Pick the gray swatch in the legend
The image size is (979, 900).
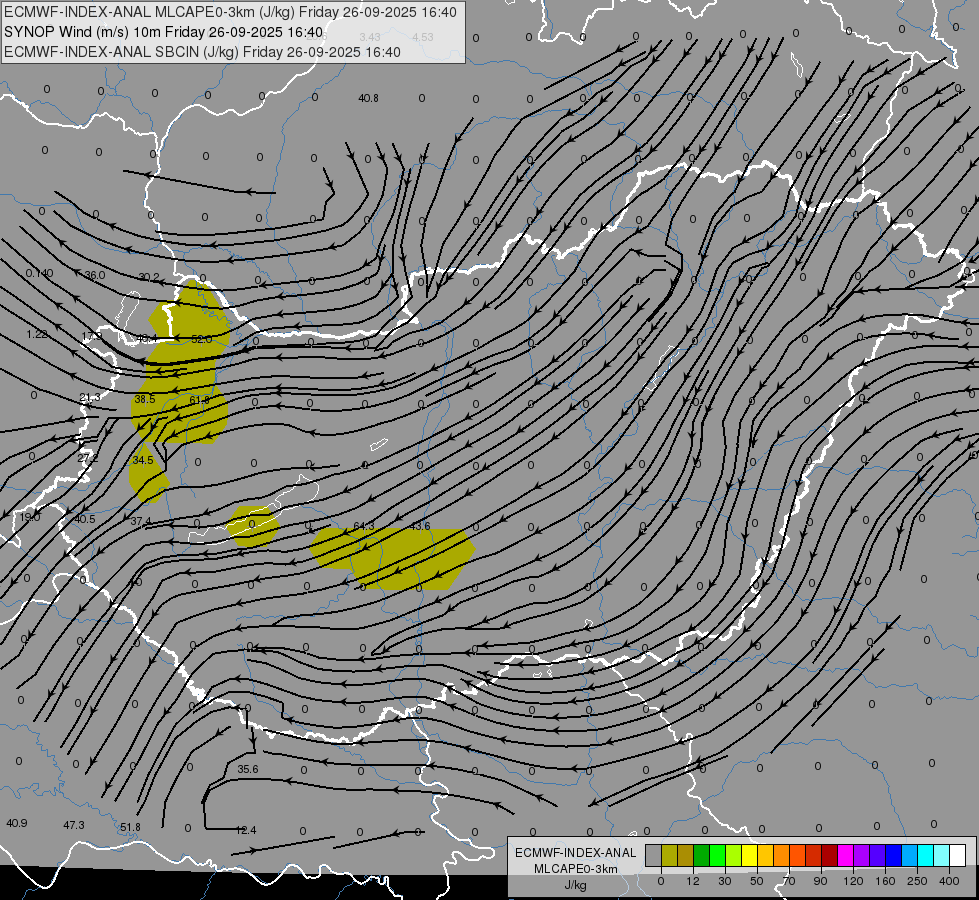coord(653,856)
